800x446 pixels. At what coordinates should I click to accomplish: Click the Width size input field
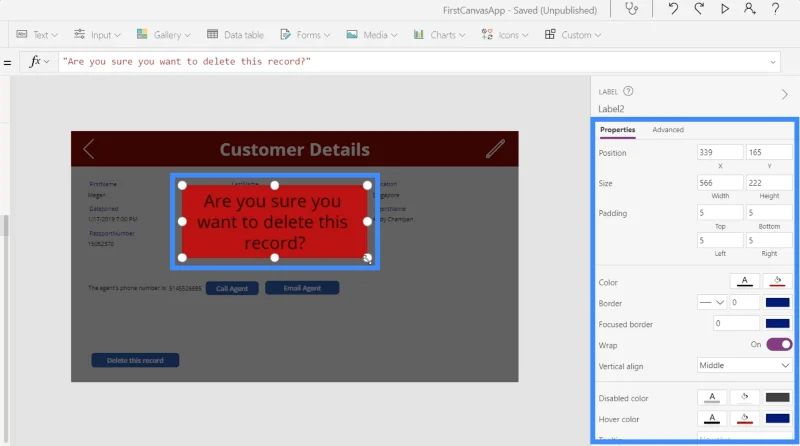[720, 183]
